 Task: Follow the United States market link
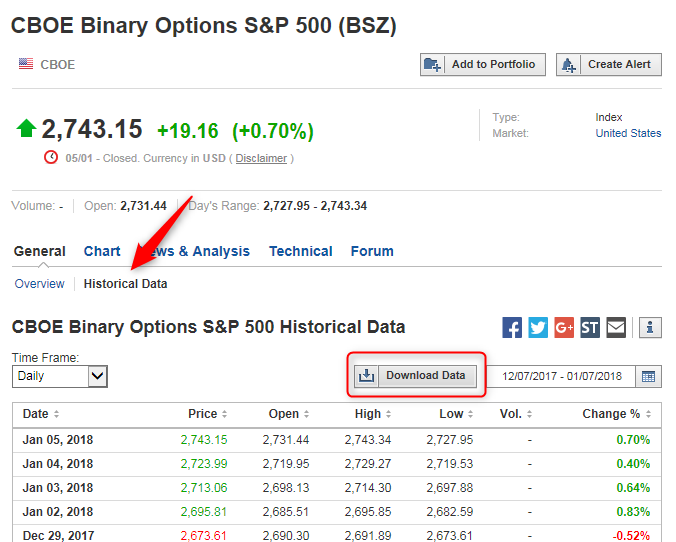[628, 133]
